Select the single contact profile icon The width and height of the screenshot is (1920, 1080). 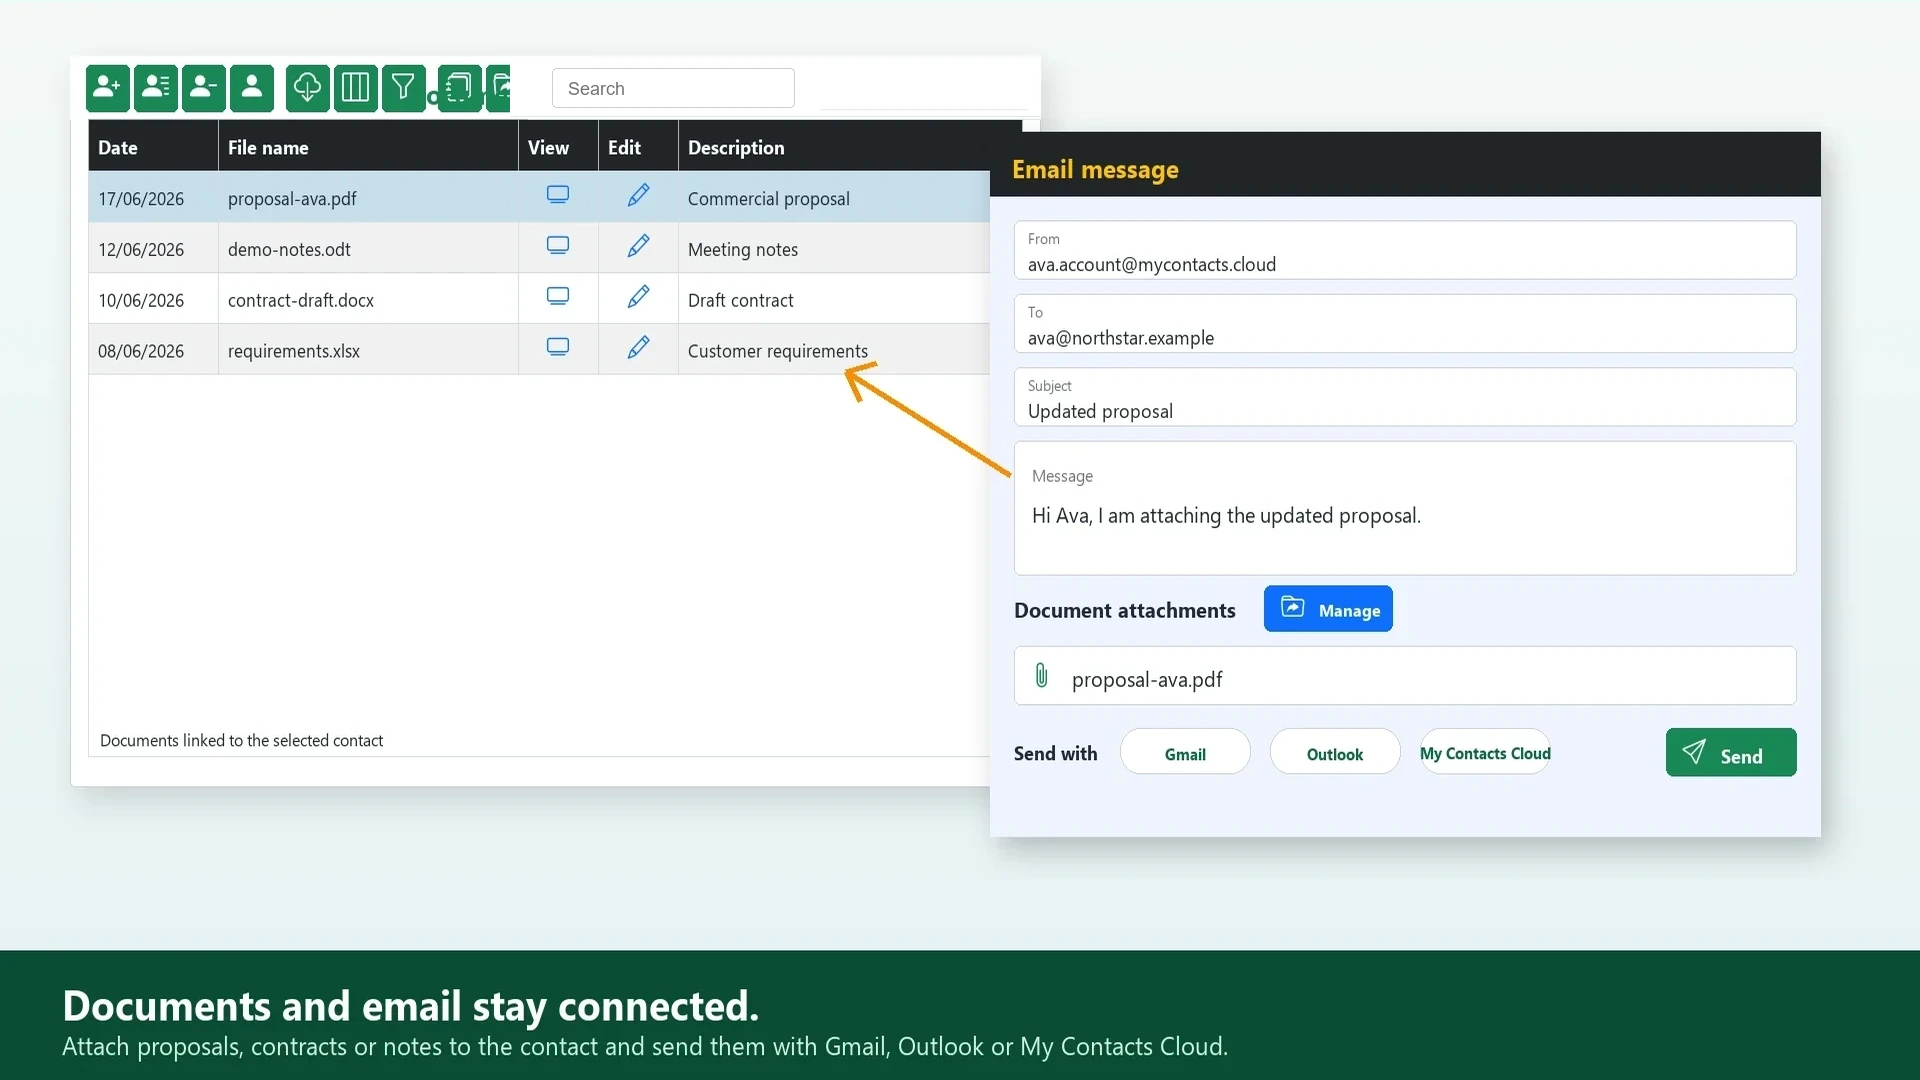coord(251,88)
